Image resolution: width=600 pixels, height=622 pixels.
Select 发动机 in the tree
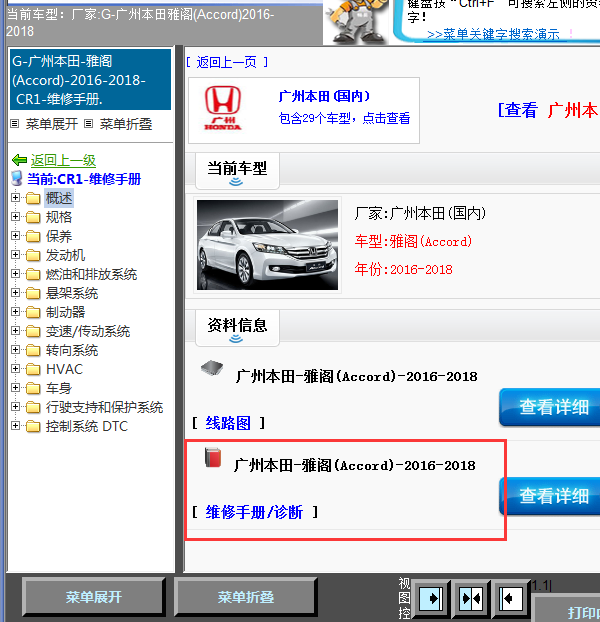(x=65, y=255)
